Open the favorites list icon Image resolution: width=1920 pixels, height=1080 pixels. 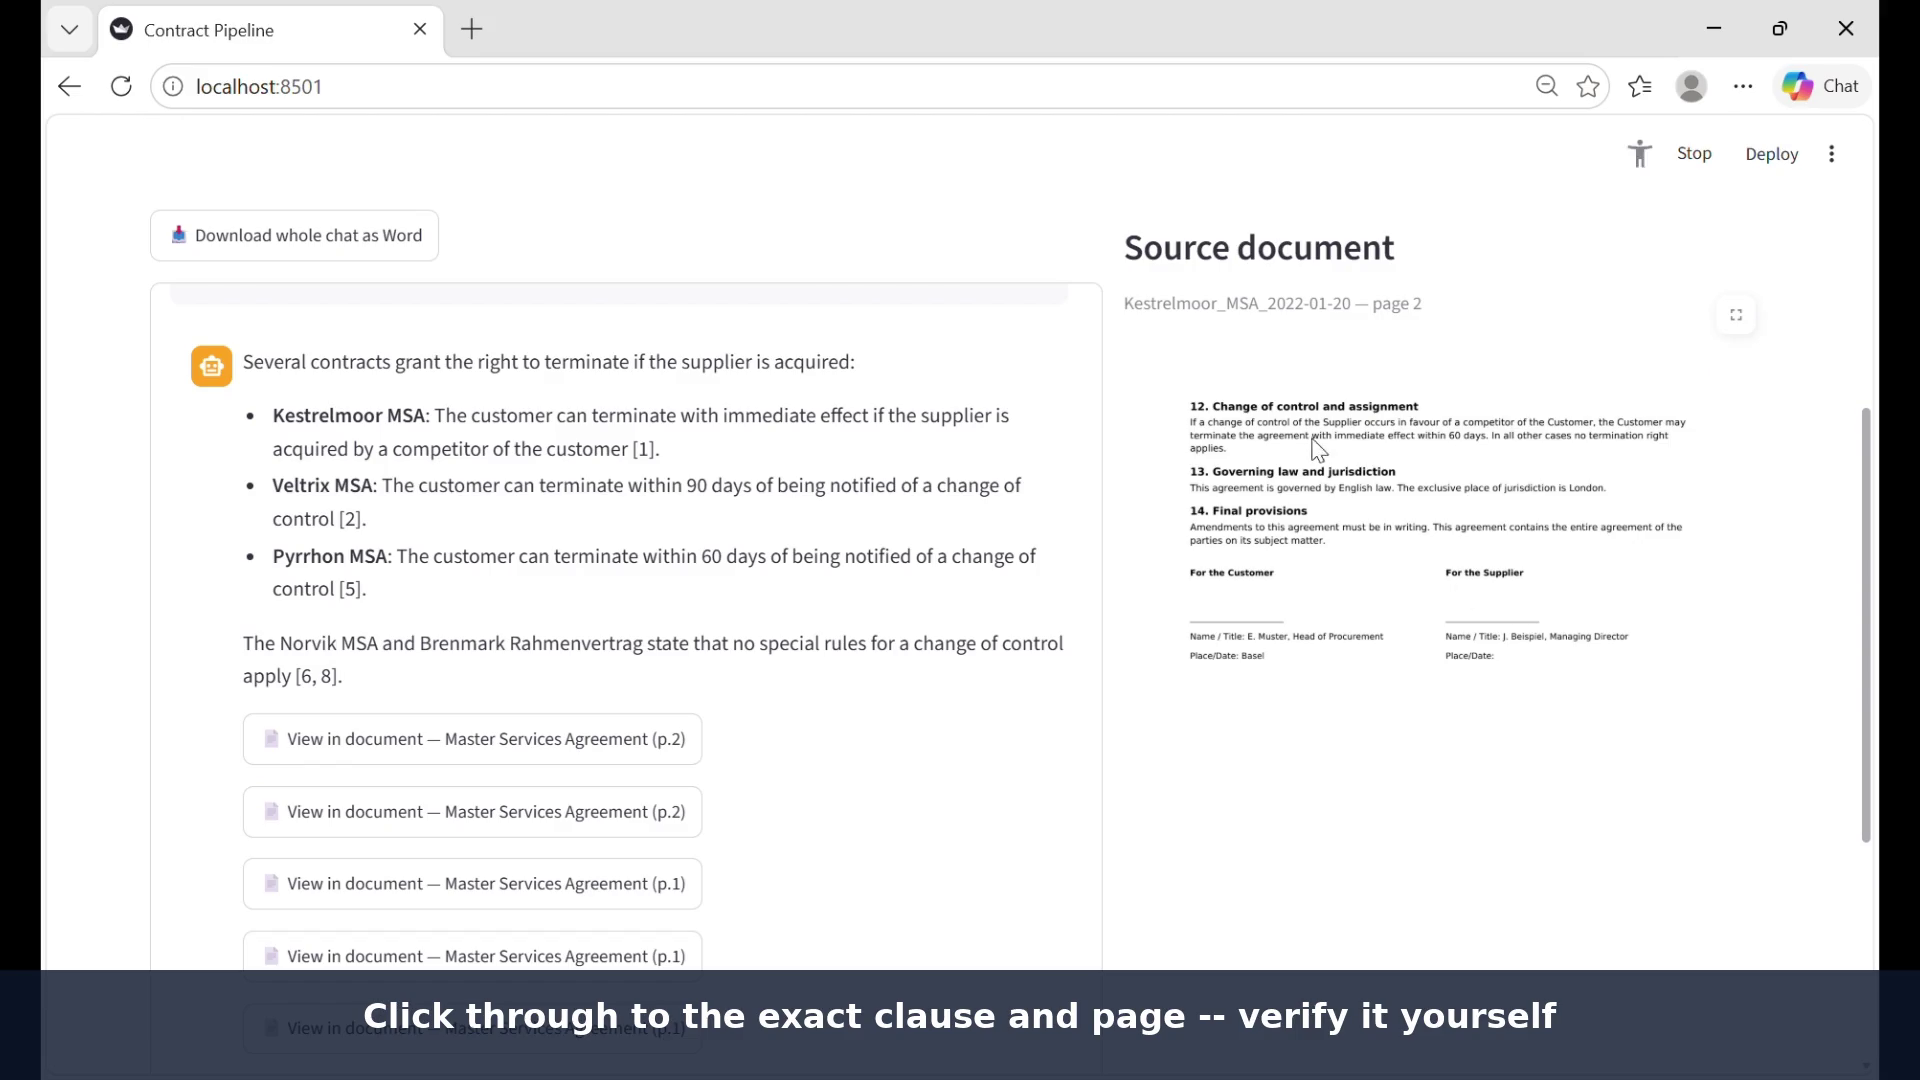1640,86
